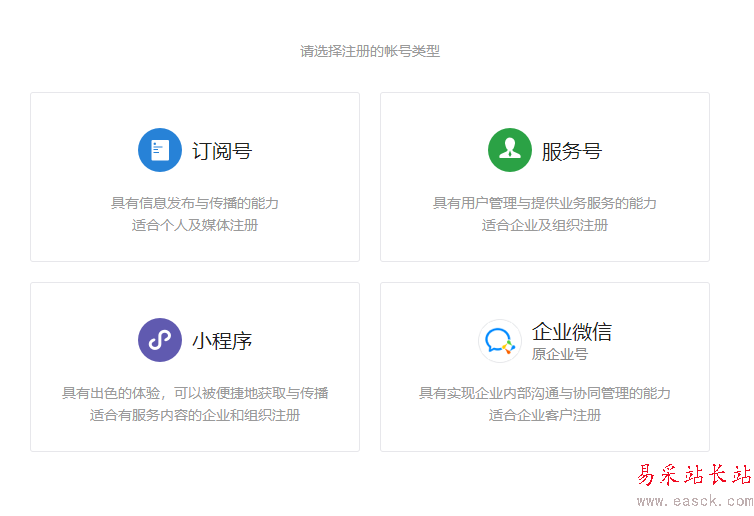Click text 适合有服务内容的企业和组织注册
The width and height of the screenshot is (754, 516).
pos(195,415)
